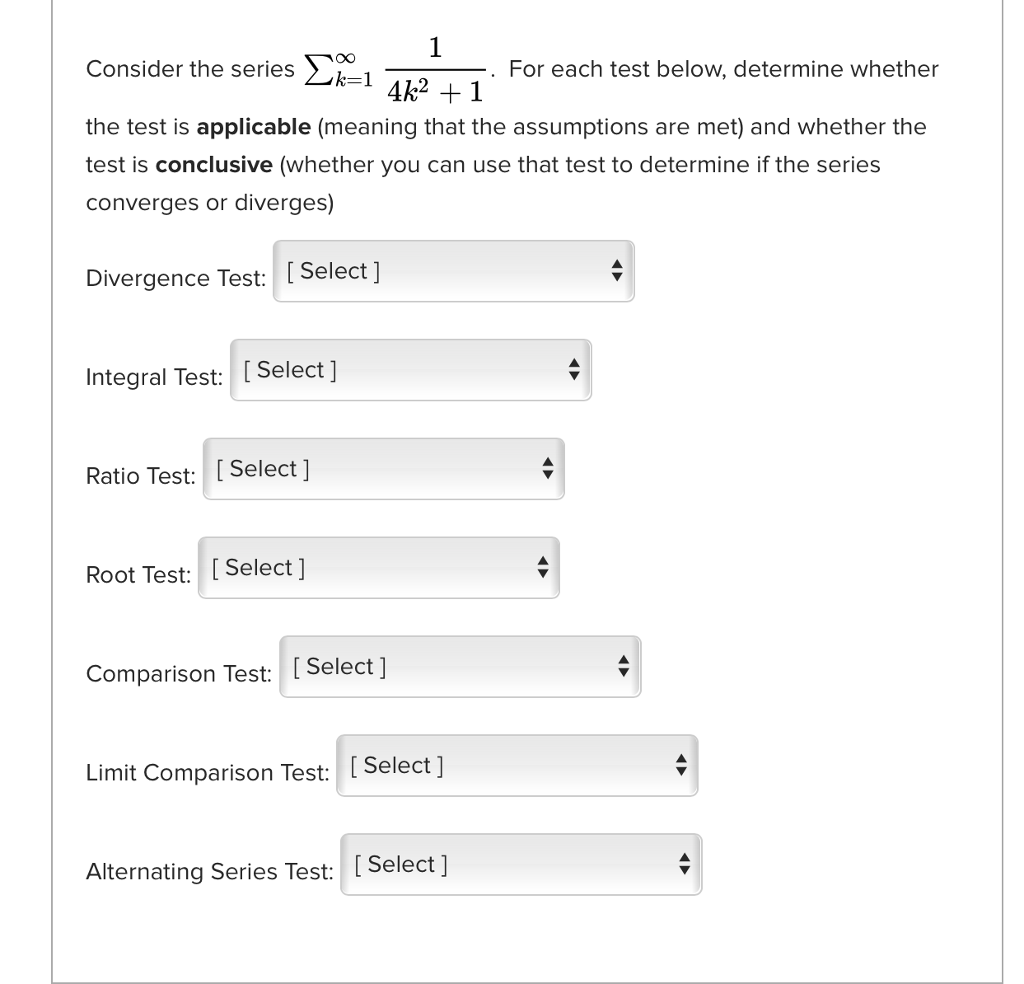Open the Divergence Test dropdown
Image resolution: width=1024 pixels, height=984 pixels.
pos(450,271)
